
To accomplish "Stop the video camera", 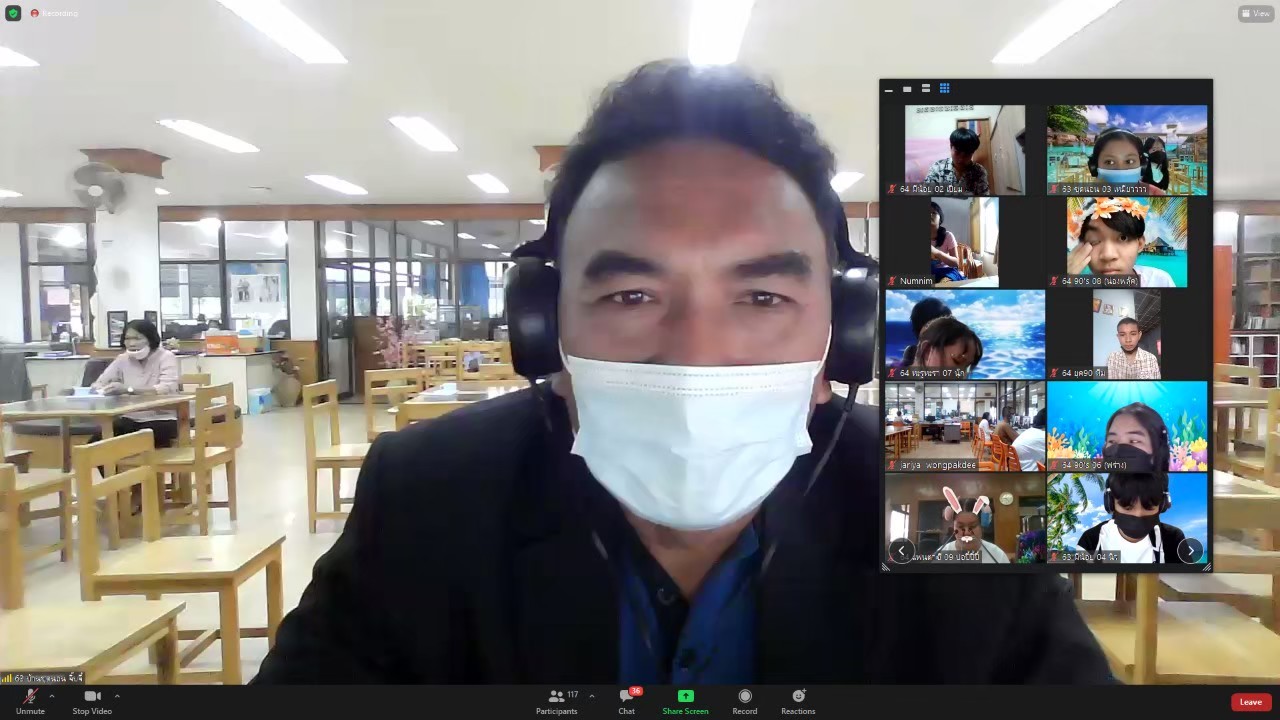I will 92,697.
